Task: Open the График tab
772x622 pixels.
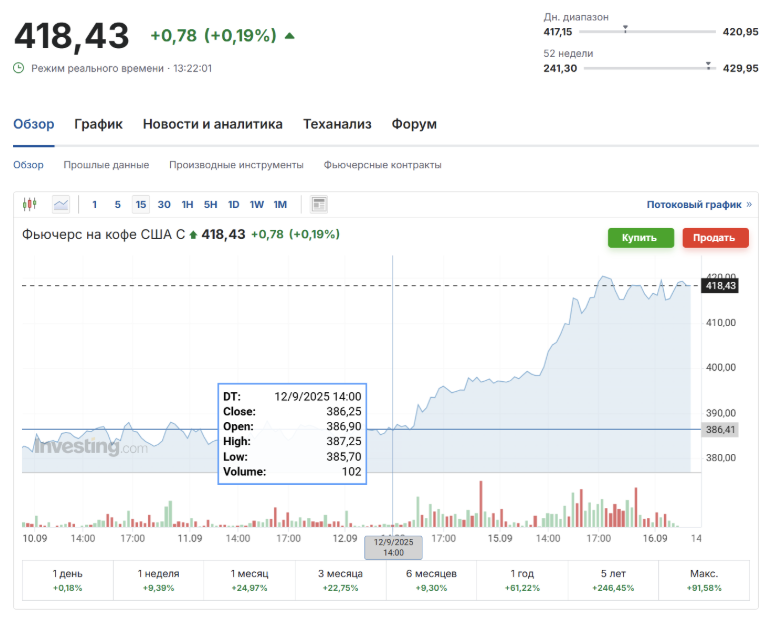Action: [98, 124]
